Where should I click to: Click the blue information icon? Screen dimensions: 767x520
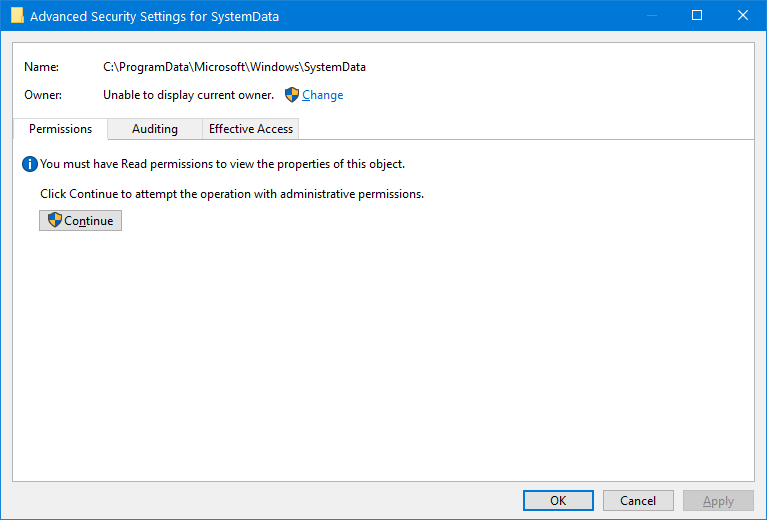pos(29,164)
